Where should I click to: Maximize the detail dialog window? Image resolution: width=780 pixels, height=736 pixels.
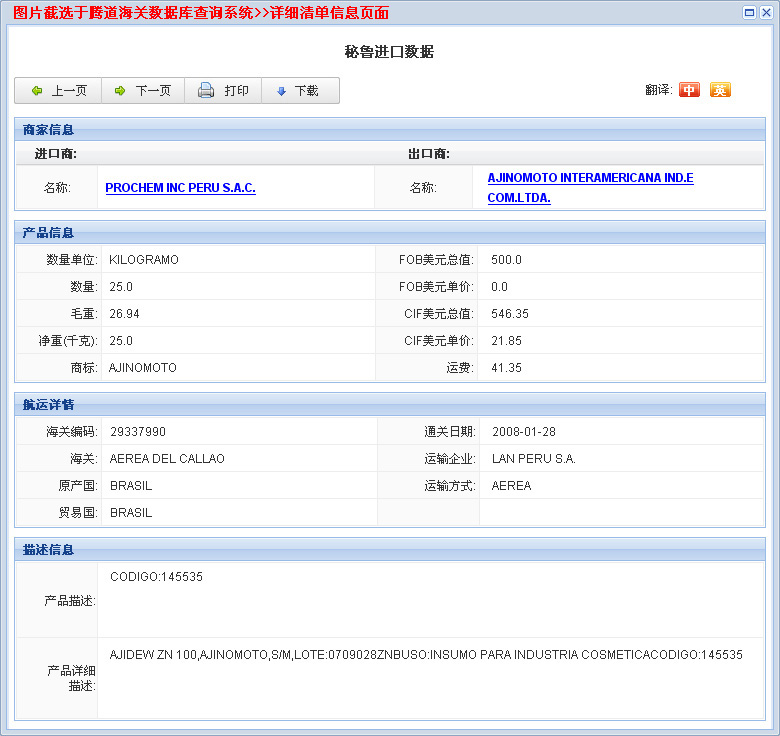tap(750, 12)
